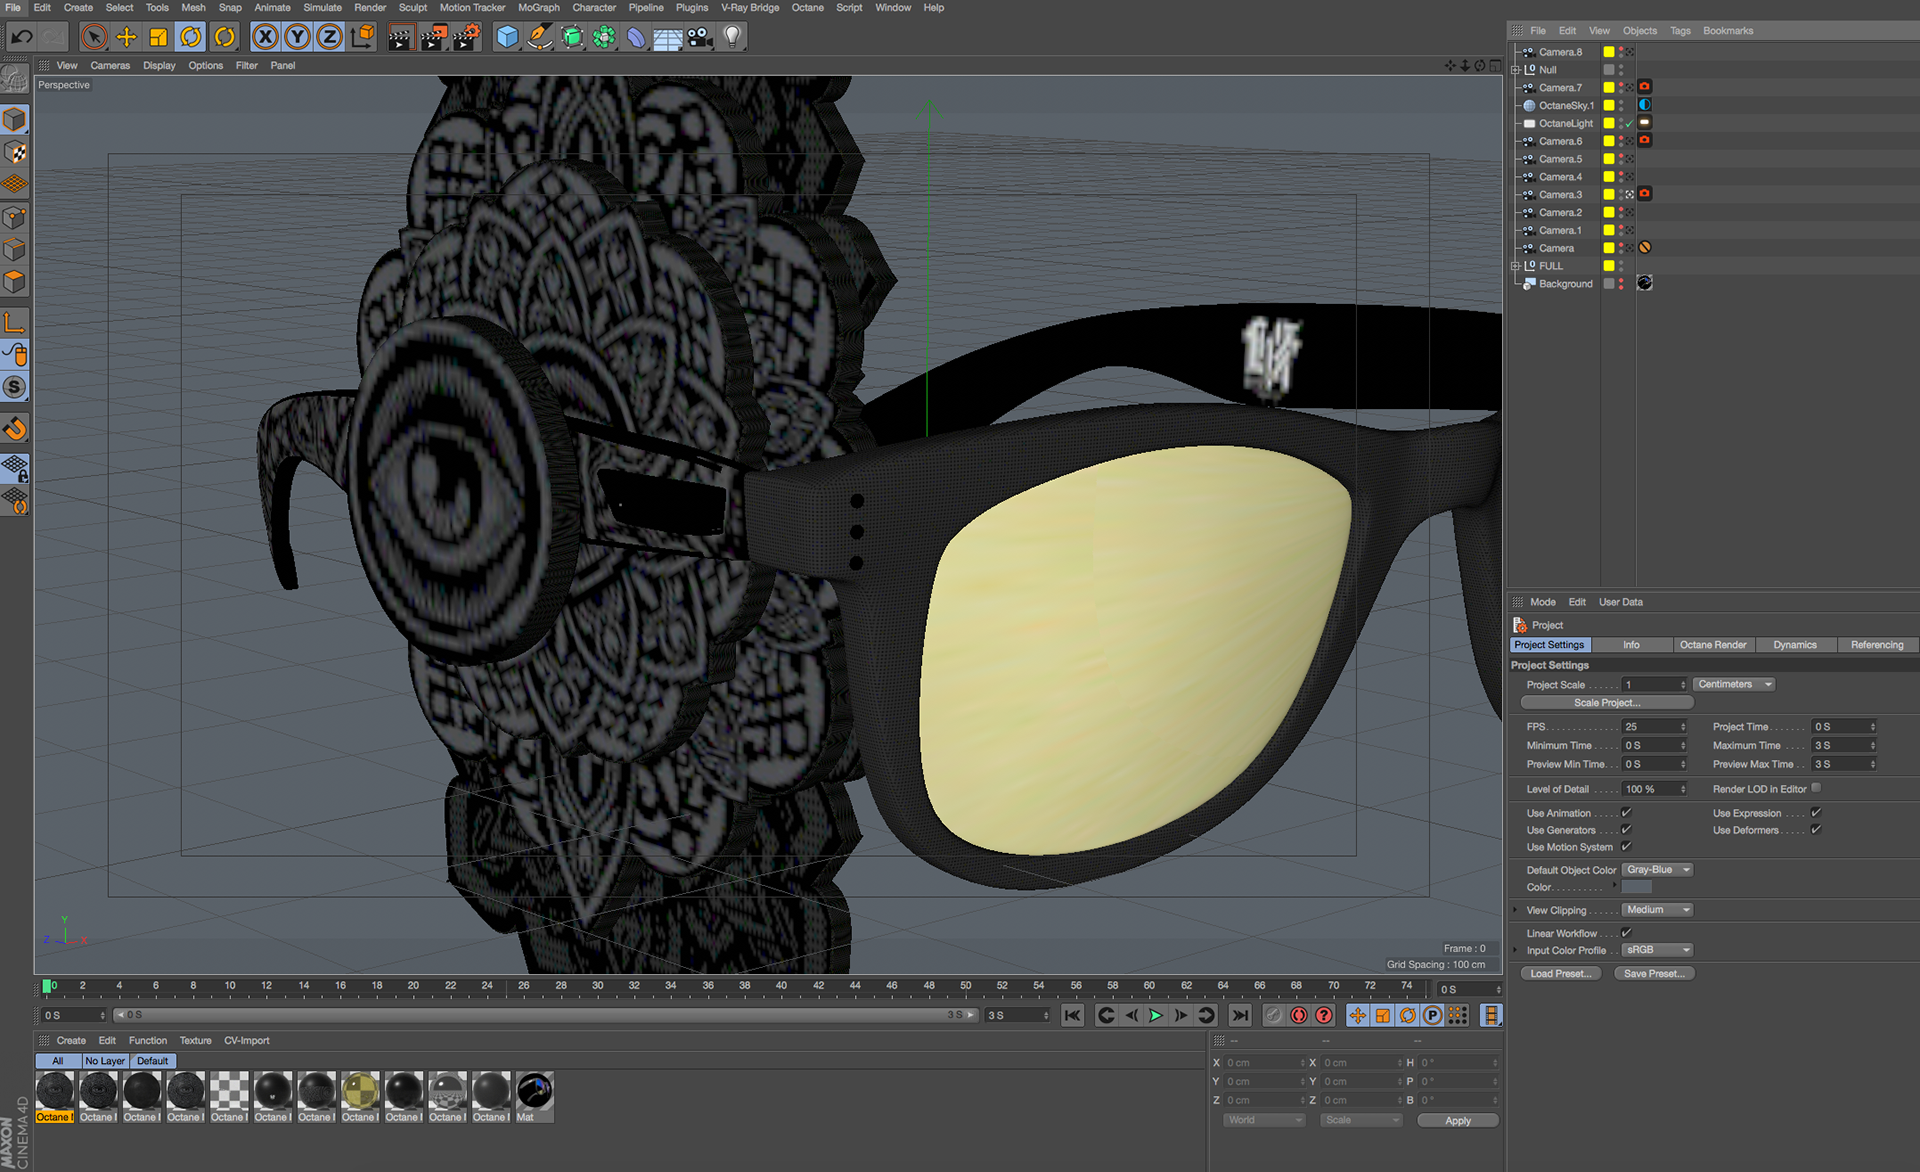The width and height of the screenshot is (1920, 1172).
Task: Toggle Linear Workflow checkbox
Action: point(1626,933)
